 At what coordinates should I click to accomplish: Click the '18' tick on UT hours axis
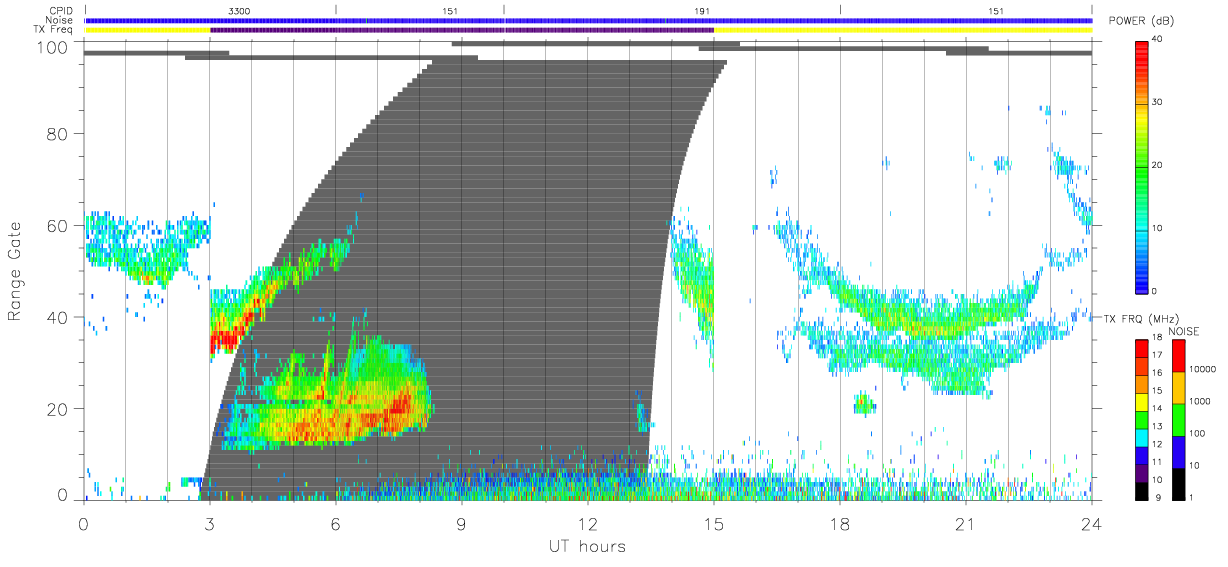[x=839, y=523]
